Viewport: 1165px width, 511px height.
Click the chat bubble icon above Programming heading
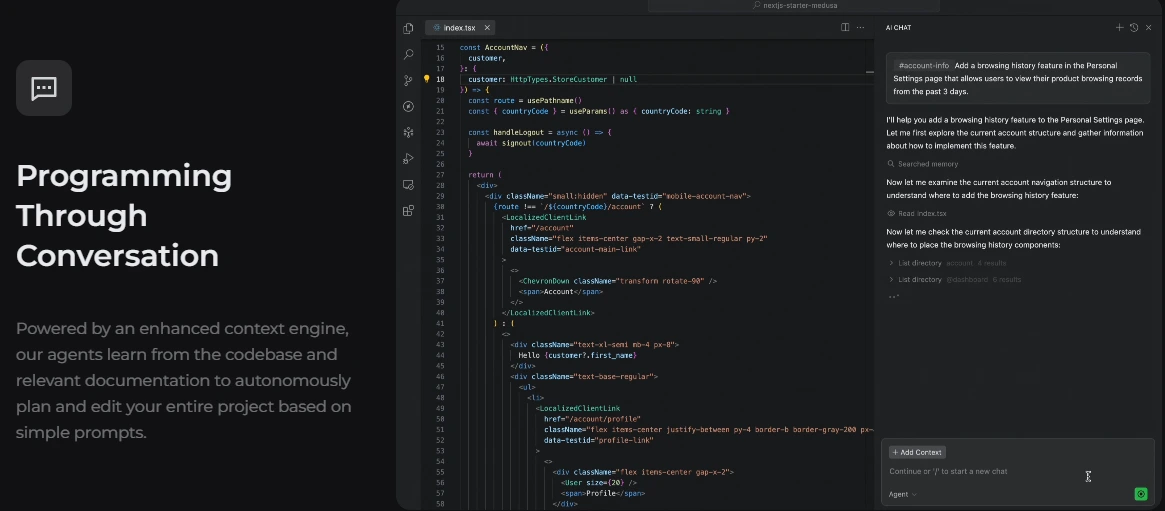(x=44, y=88)
